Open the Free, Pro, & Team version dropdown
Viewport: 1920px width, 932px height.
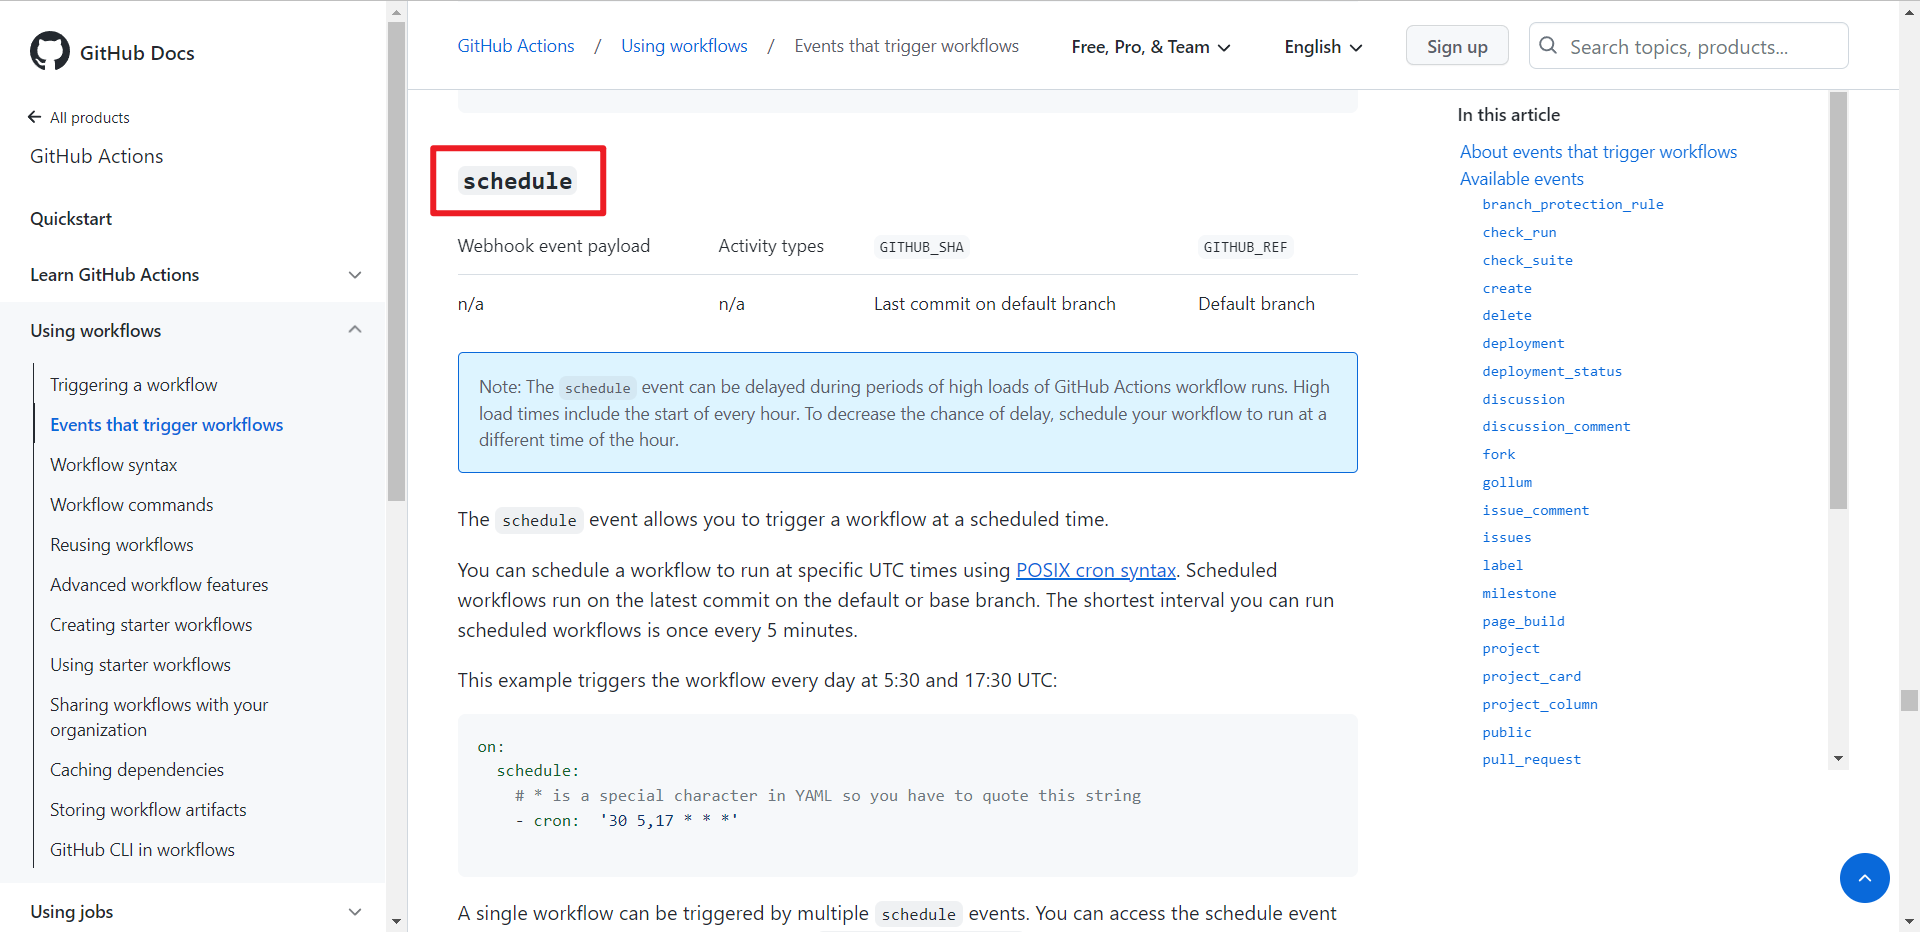click(x=1151, y=47)
